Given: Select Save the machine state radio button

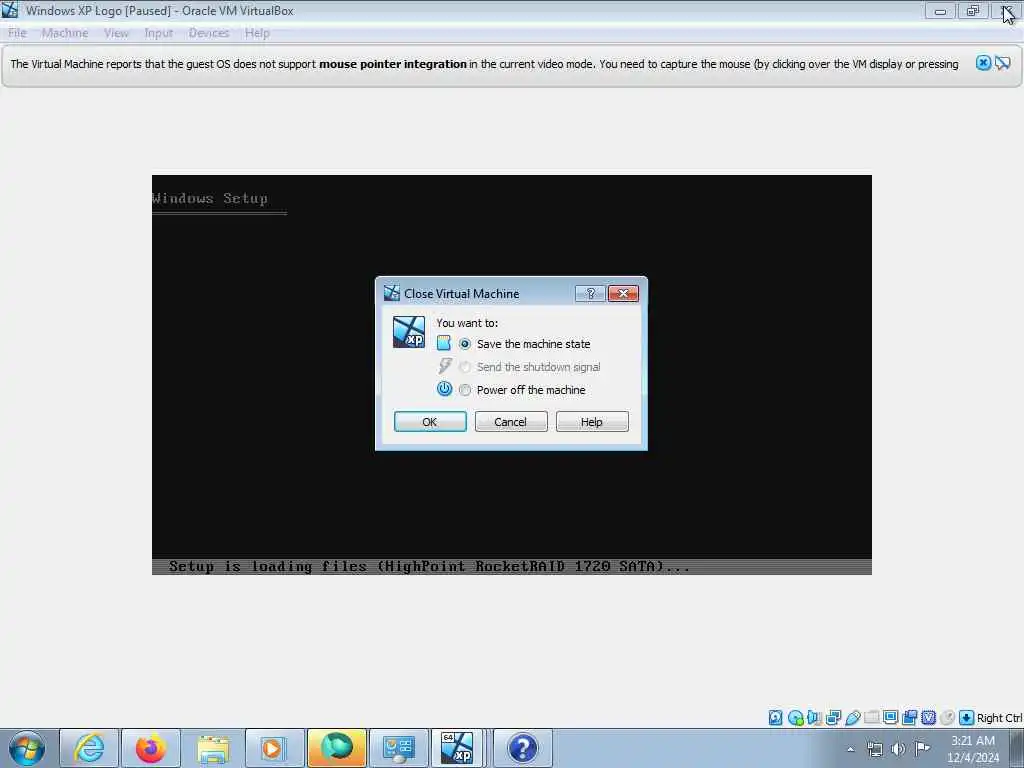Looking at the screenshot, I should (x=464, y=344).
